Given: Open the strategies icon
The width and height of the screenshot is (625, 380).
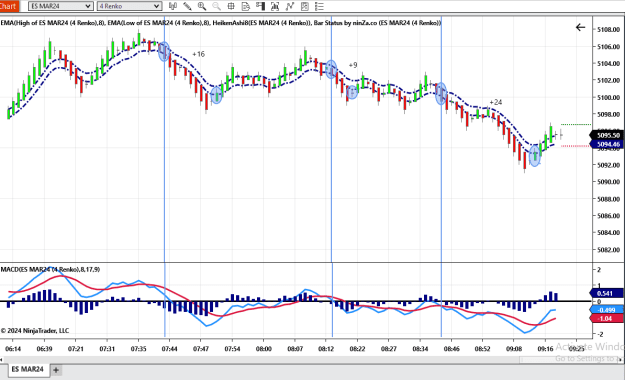Looking at the screenshot, I should coord(305,6).
